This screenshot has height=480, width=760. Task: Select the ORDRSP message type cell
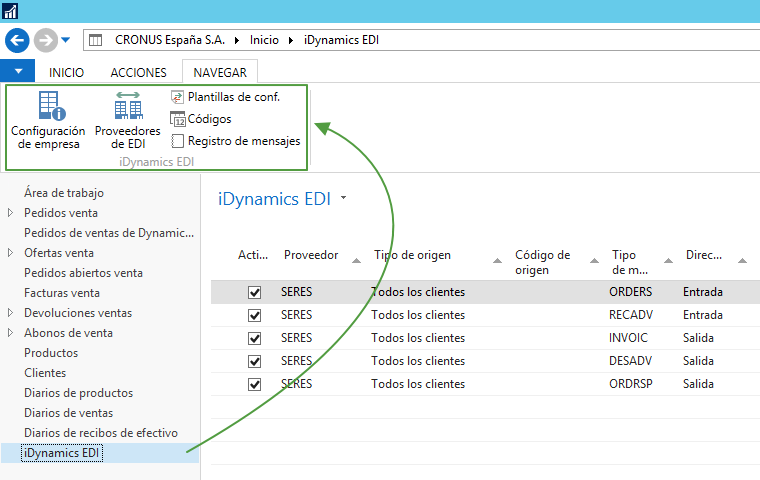[x=631, y=384]
